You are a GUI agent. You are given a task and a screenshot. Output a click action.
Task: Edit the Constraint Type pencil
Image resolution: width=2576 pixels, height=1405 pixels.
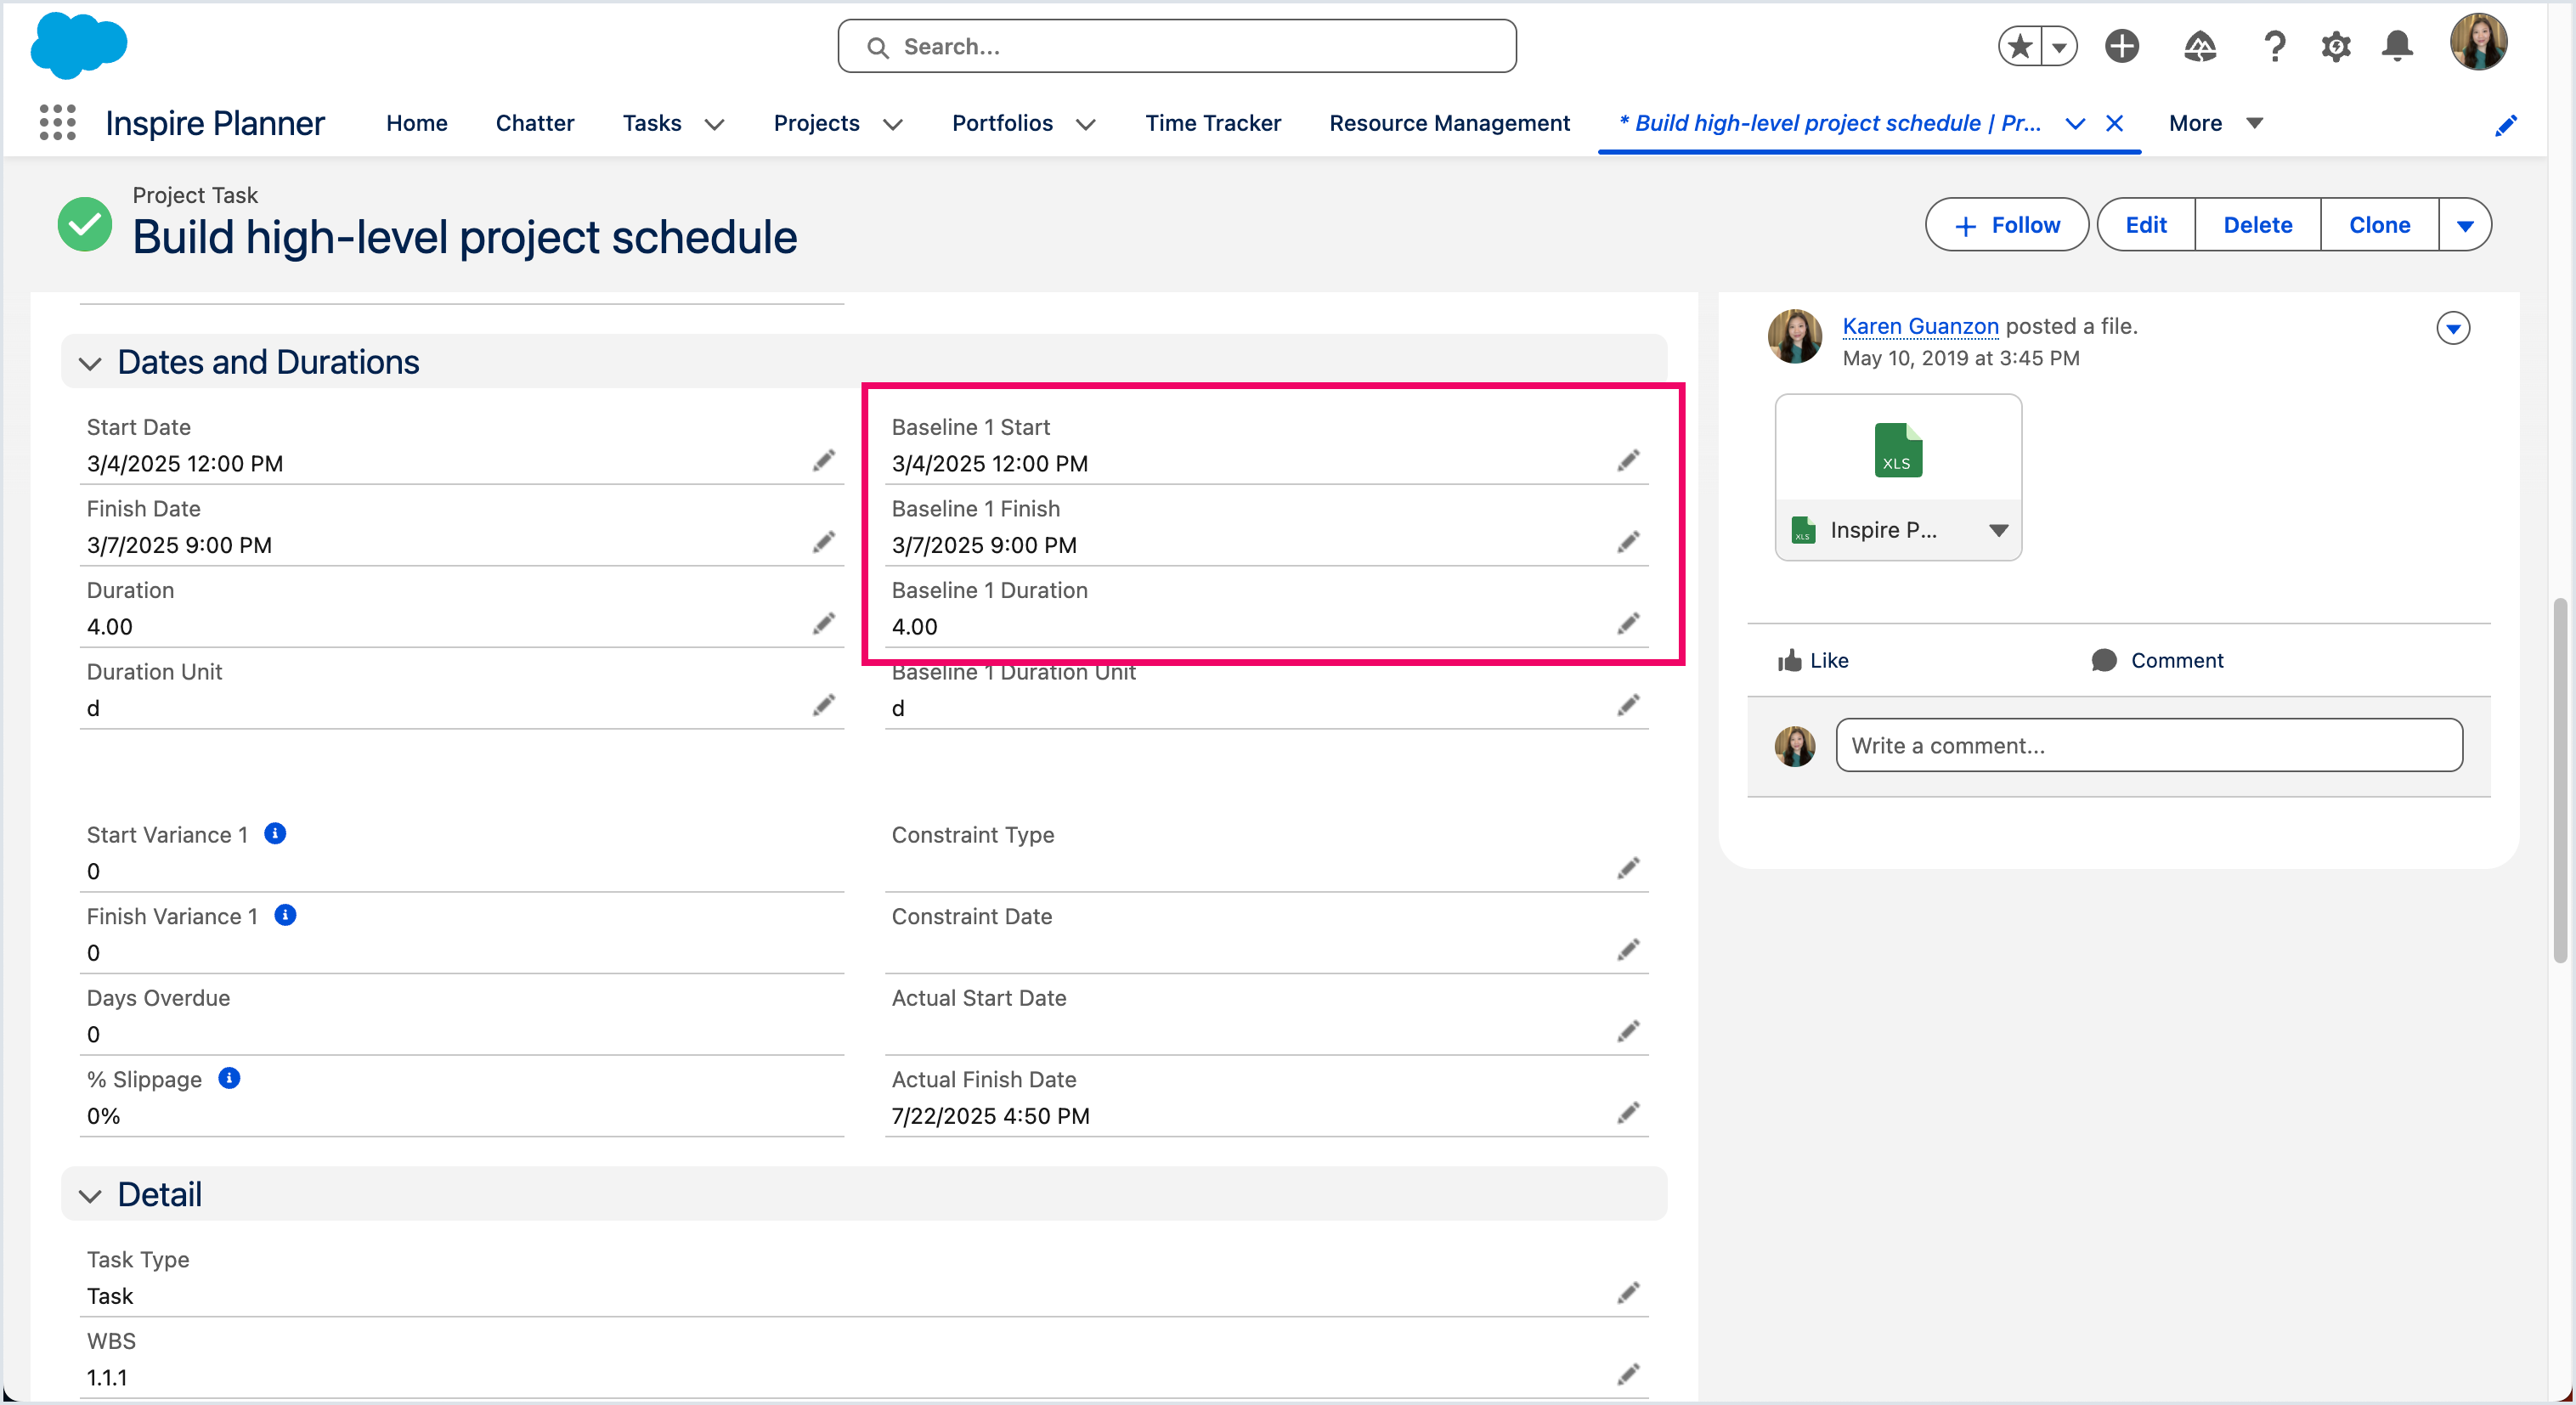[x=1628, y=868]
